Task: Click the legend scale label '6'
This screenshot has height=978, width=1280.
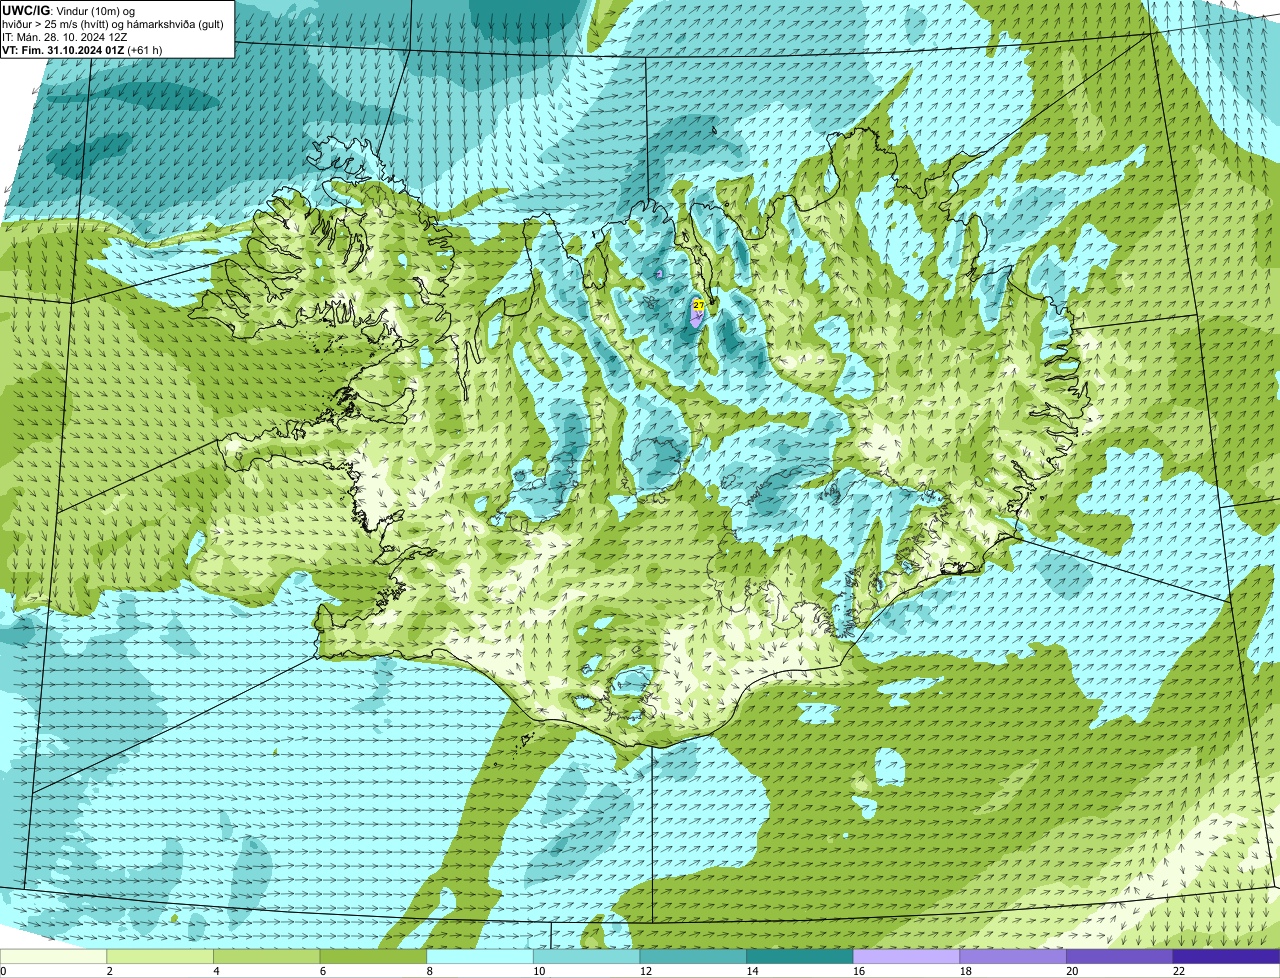Action: point(323,971)
